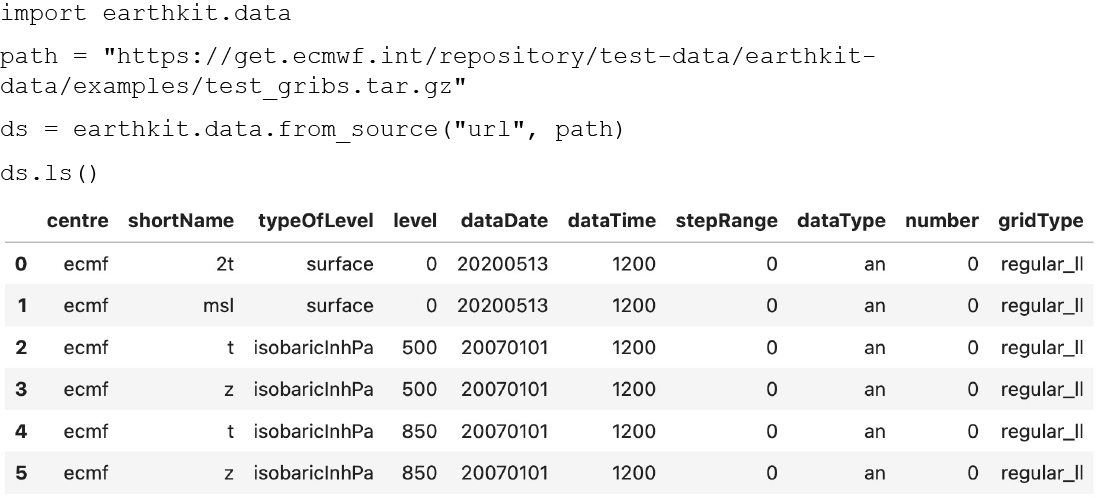Select the 20200513 date in row 0
1100x498 pixels.
[502, 264]
